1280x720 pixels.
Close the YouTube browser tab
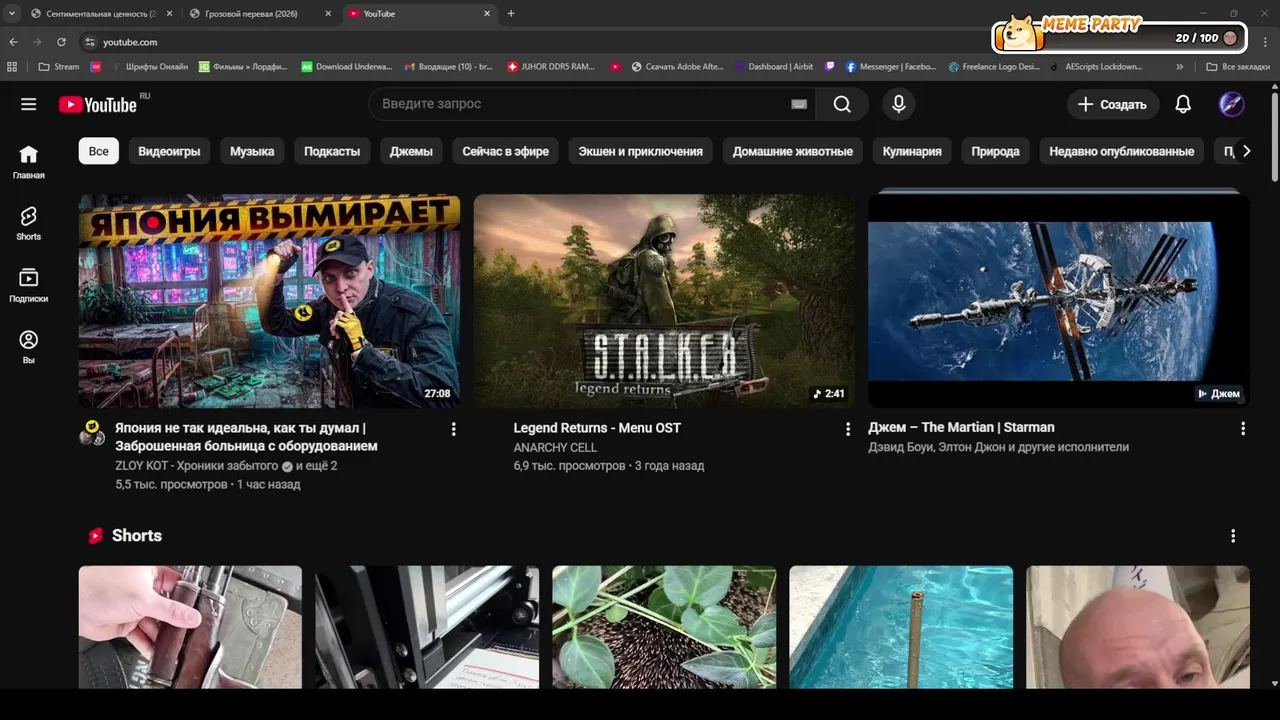487,14
